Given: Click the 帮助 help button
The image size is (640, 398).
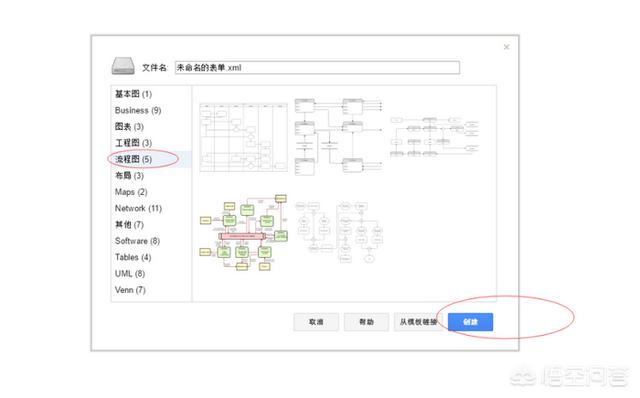Looking at the screenshot, I should pos(366,322).
